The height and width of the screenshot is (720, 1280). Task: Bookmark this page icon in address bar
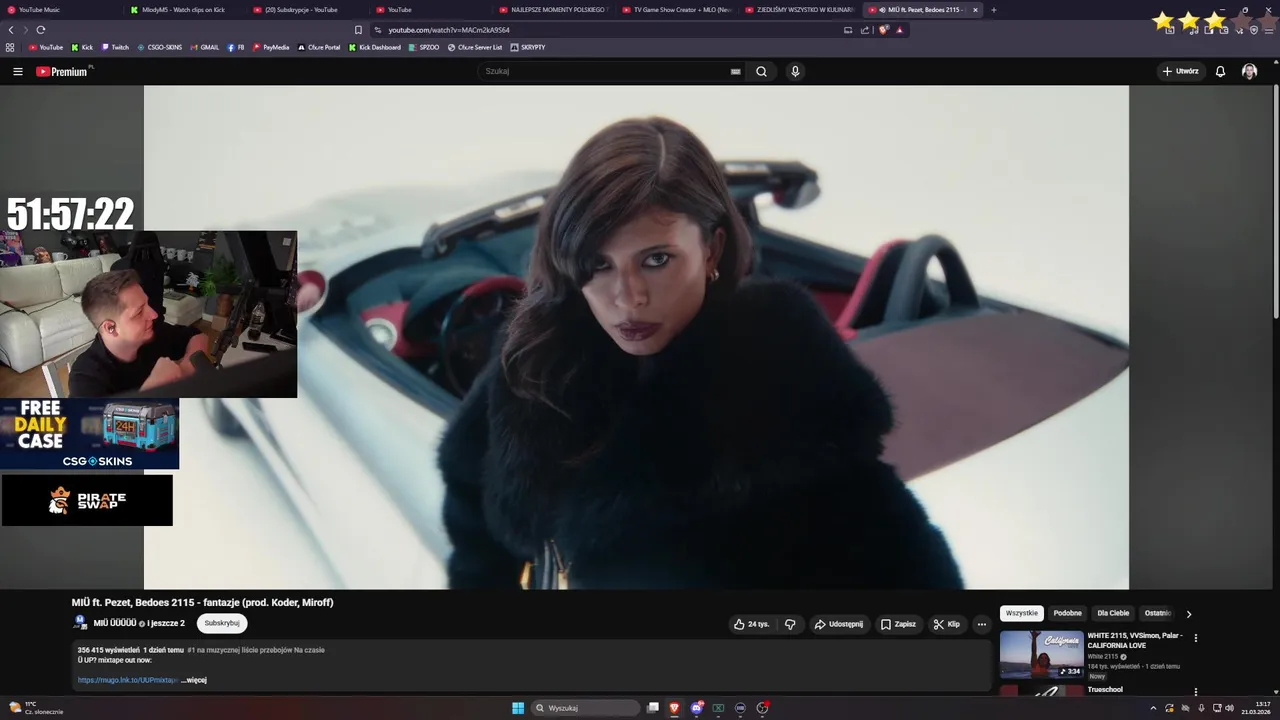point(358,30)
